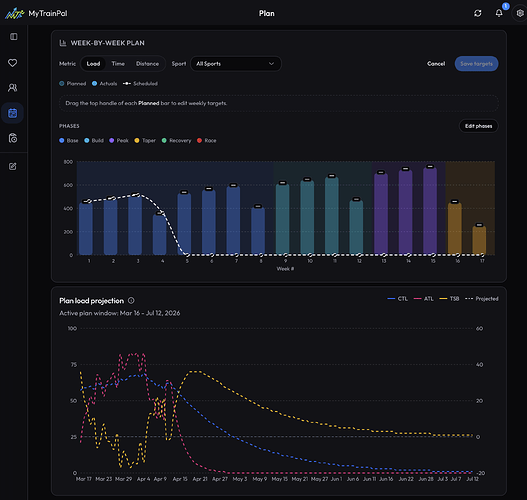Click the Apr 21 date axis label
Screen dimensions: 527x500
click(x=200, y=479)
